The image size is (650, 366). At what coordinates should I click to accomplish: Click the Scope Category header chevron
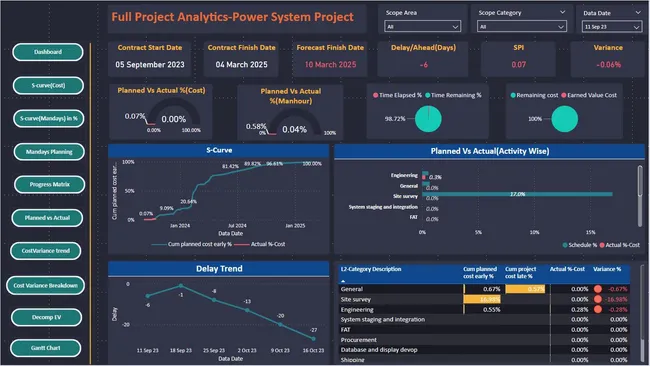click(563, 12)
